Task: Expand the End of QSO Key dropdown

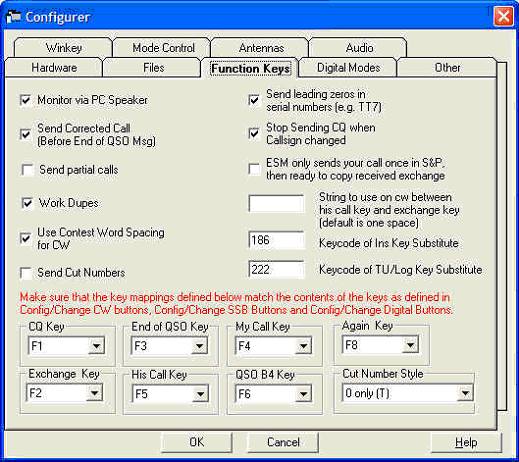Action: pyautogui.click(x=199, y=346)
